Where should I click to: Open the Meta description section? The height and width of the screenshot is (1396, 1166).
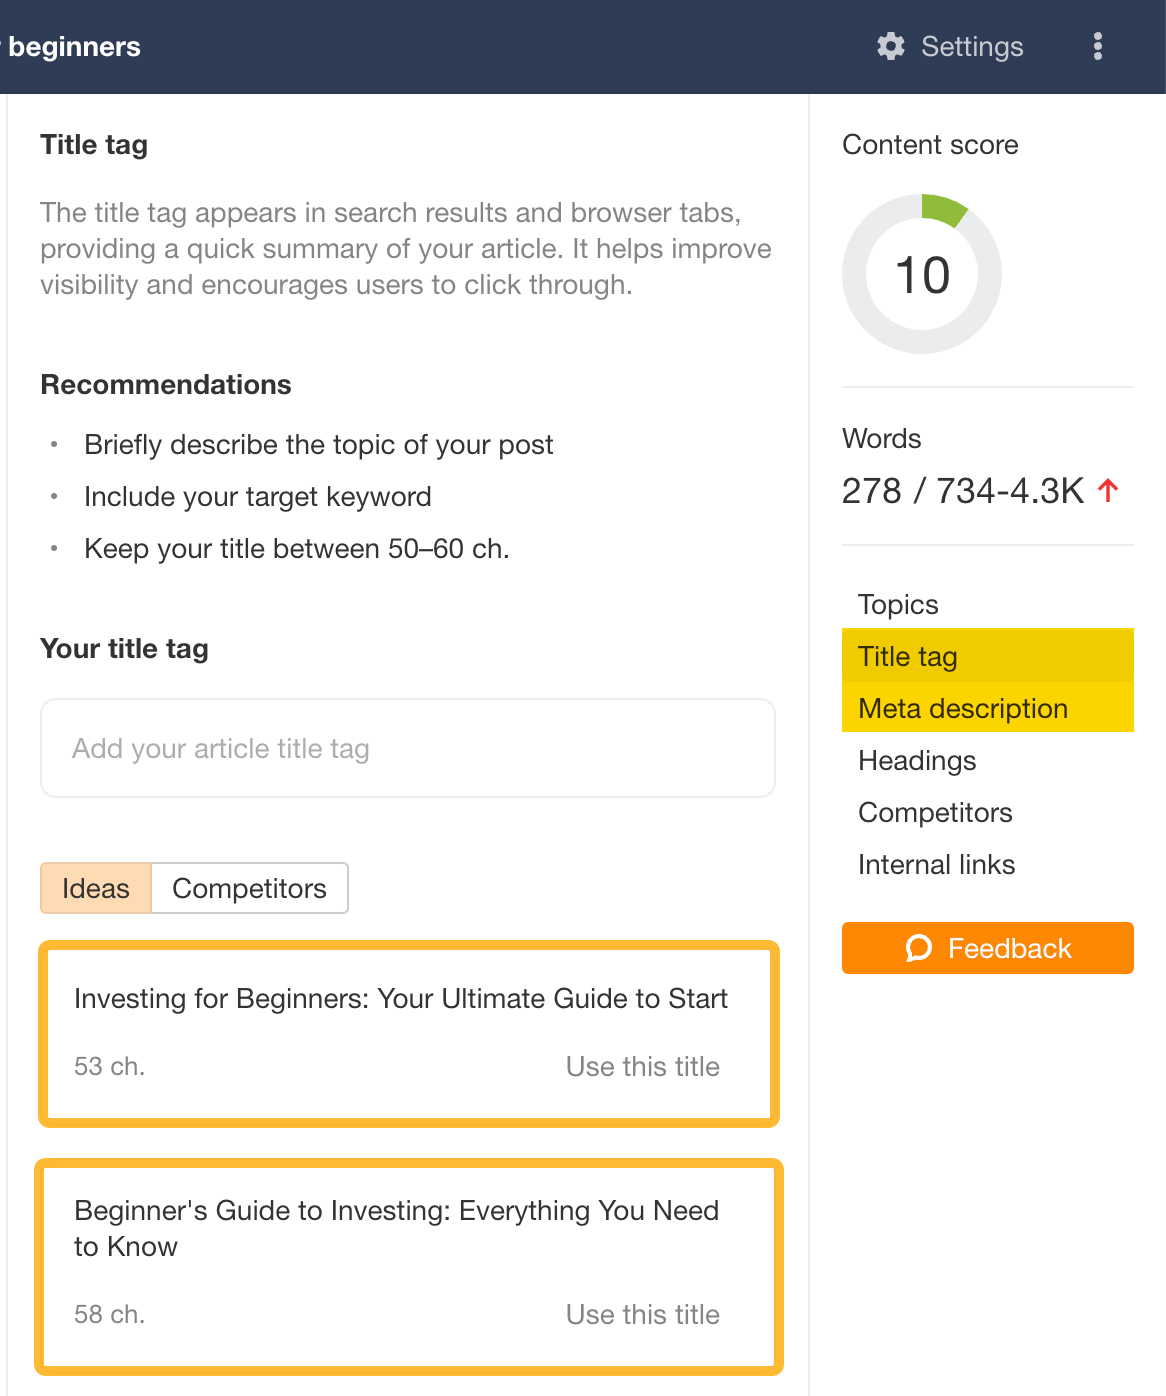click(962, 708)
